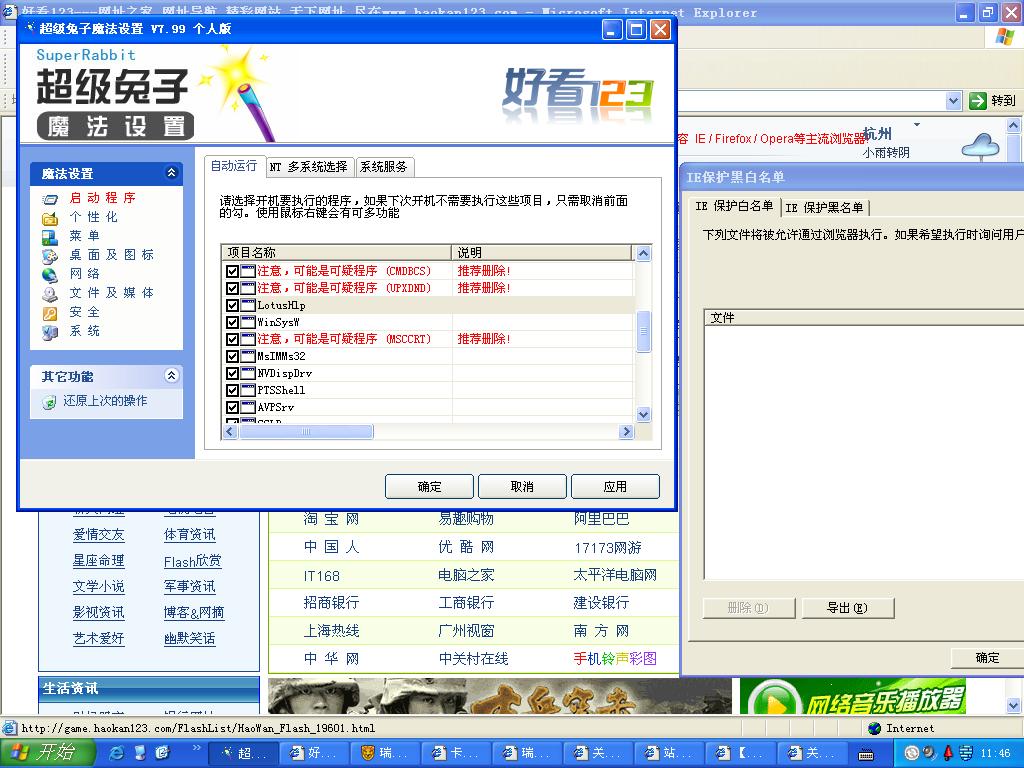Select the IE 保护白名单 tab
Screen dimensions: 1024x768
734,206
